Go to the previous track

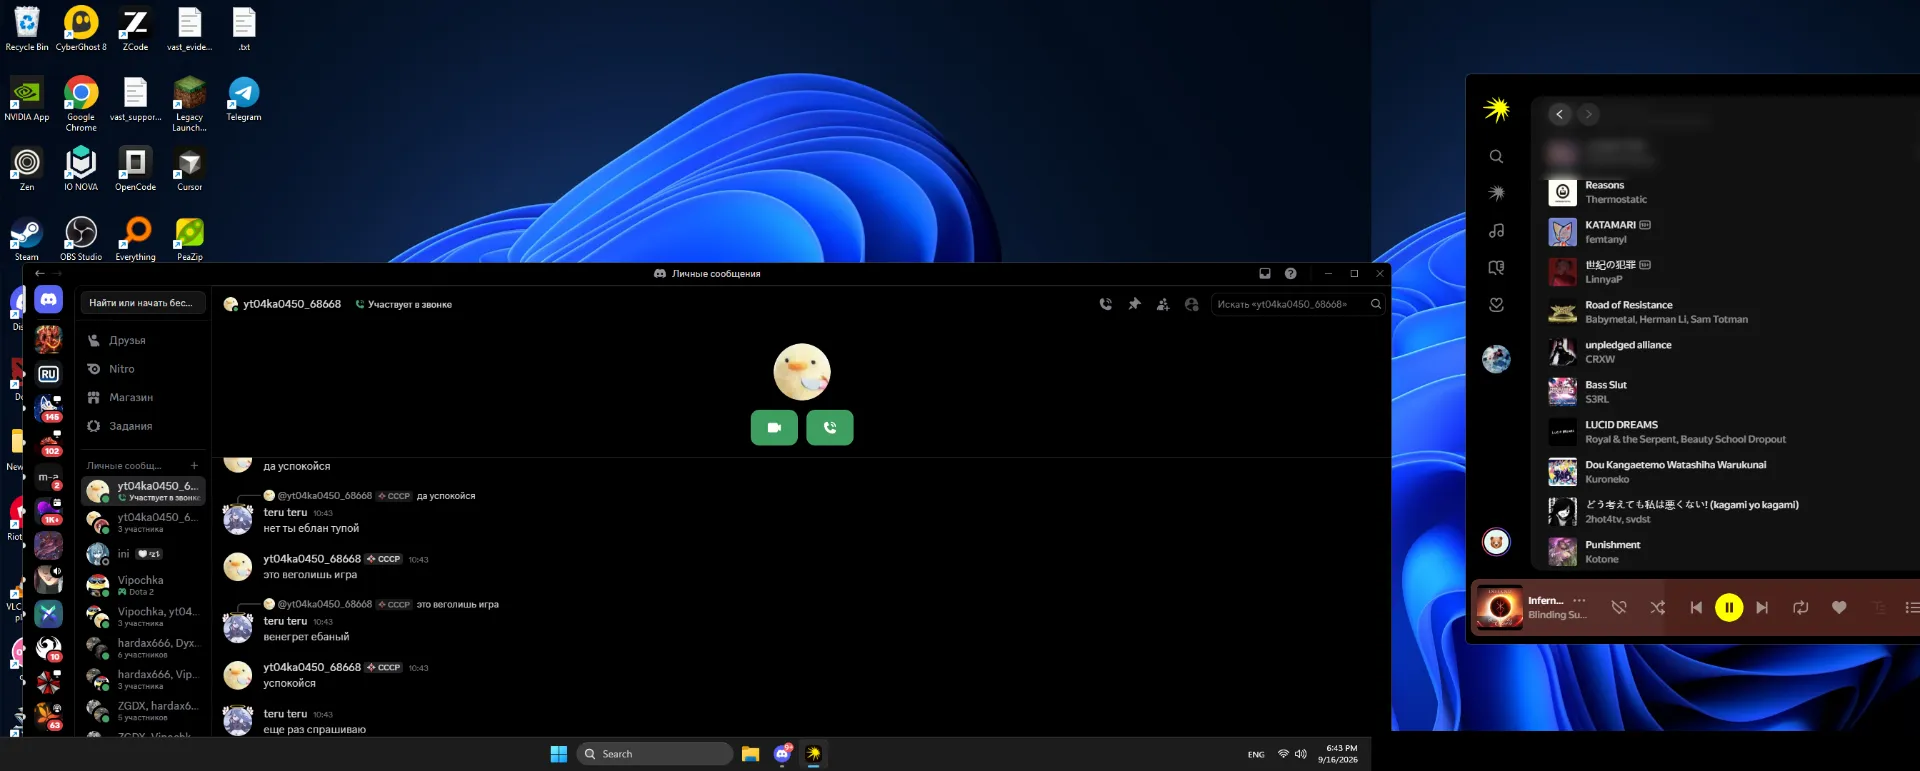tap(1696, 607)
